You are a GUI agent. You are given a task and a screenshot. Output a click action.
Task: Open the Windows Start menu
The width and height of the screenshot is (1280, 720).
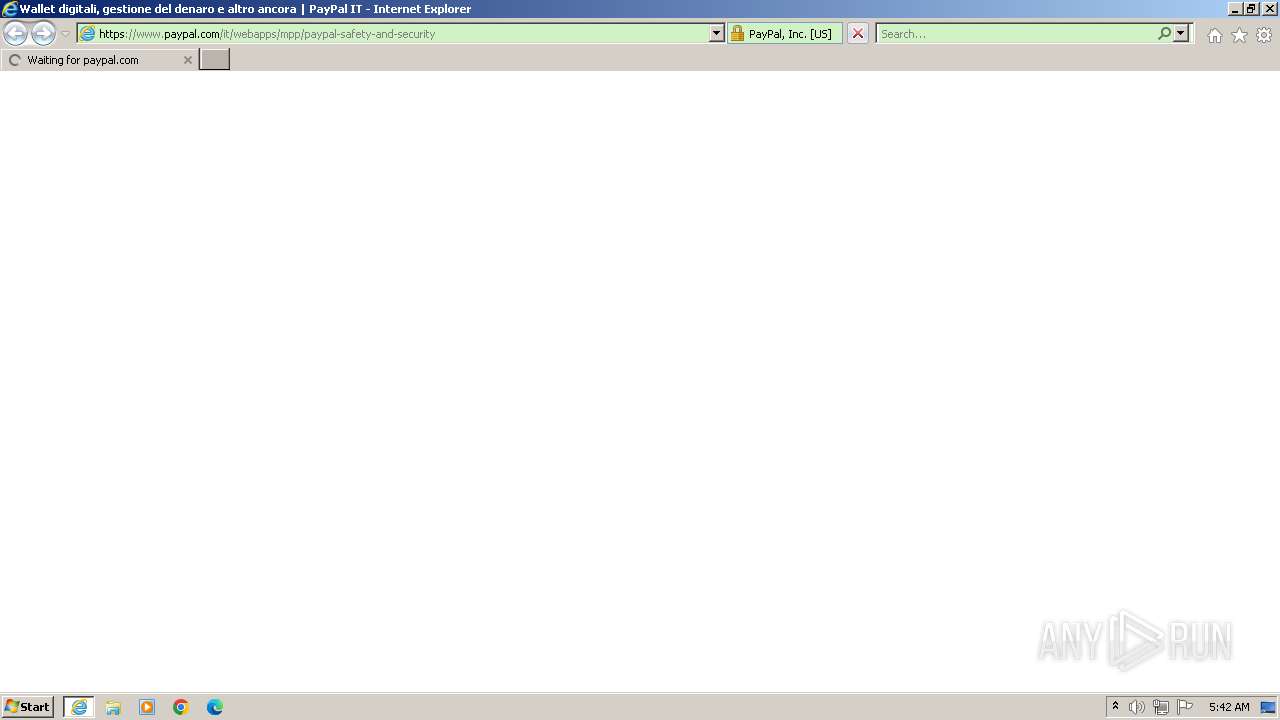click(27, 707)
